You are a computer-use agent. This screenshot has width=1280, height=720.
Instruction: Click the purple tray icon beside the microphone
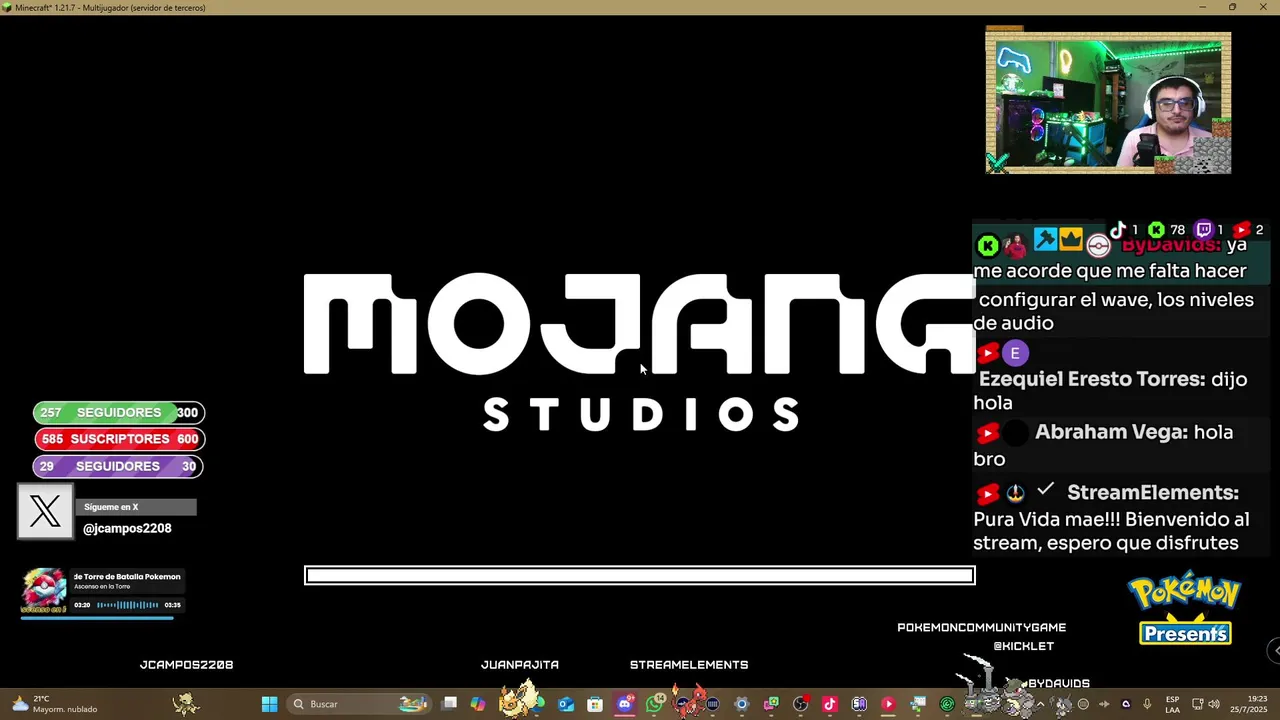(x=1126, y=704)
